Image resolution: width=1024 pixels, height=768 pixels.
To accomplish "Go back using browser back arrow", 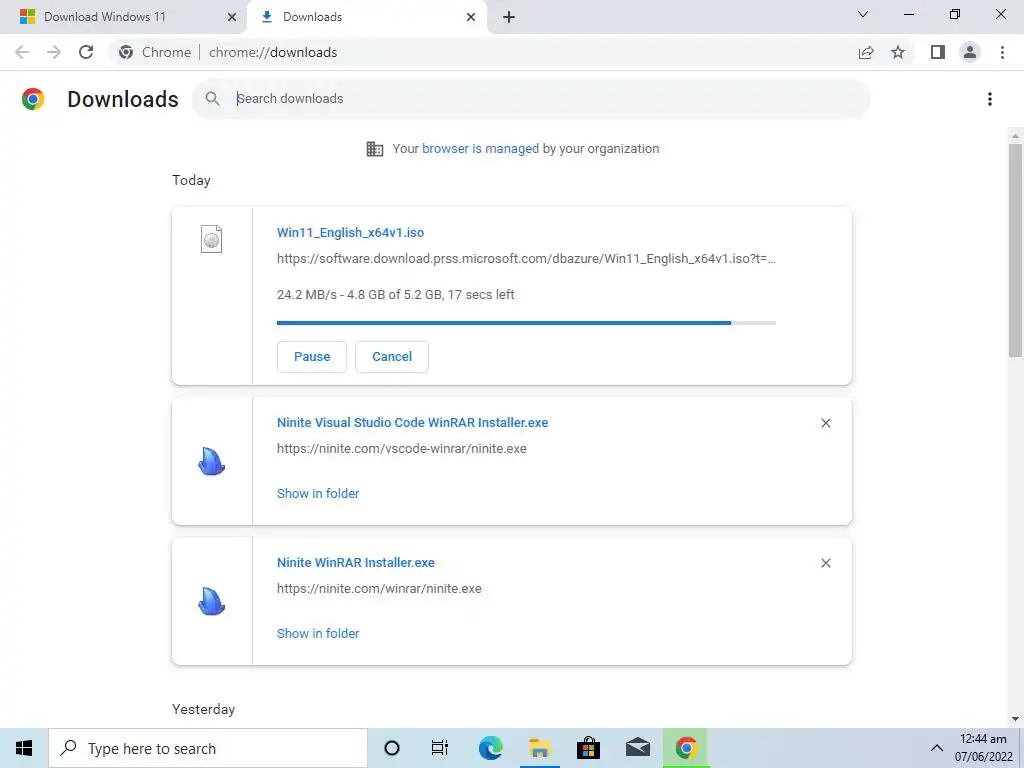I will click(x=22, y=52).
